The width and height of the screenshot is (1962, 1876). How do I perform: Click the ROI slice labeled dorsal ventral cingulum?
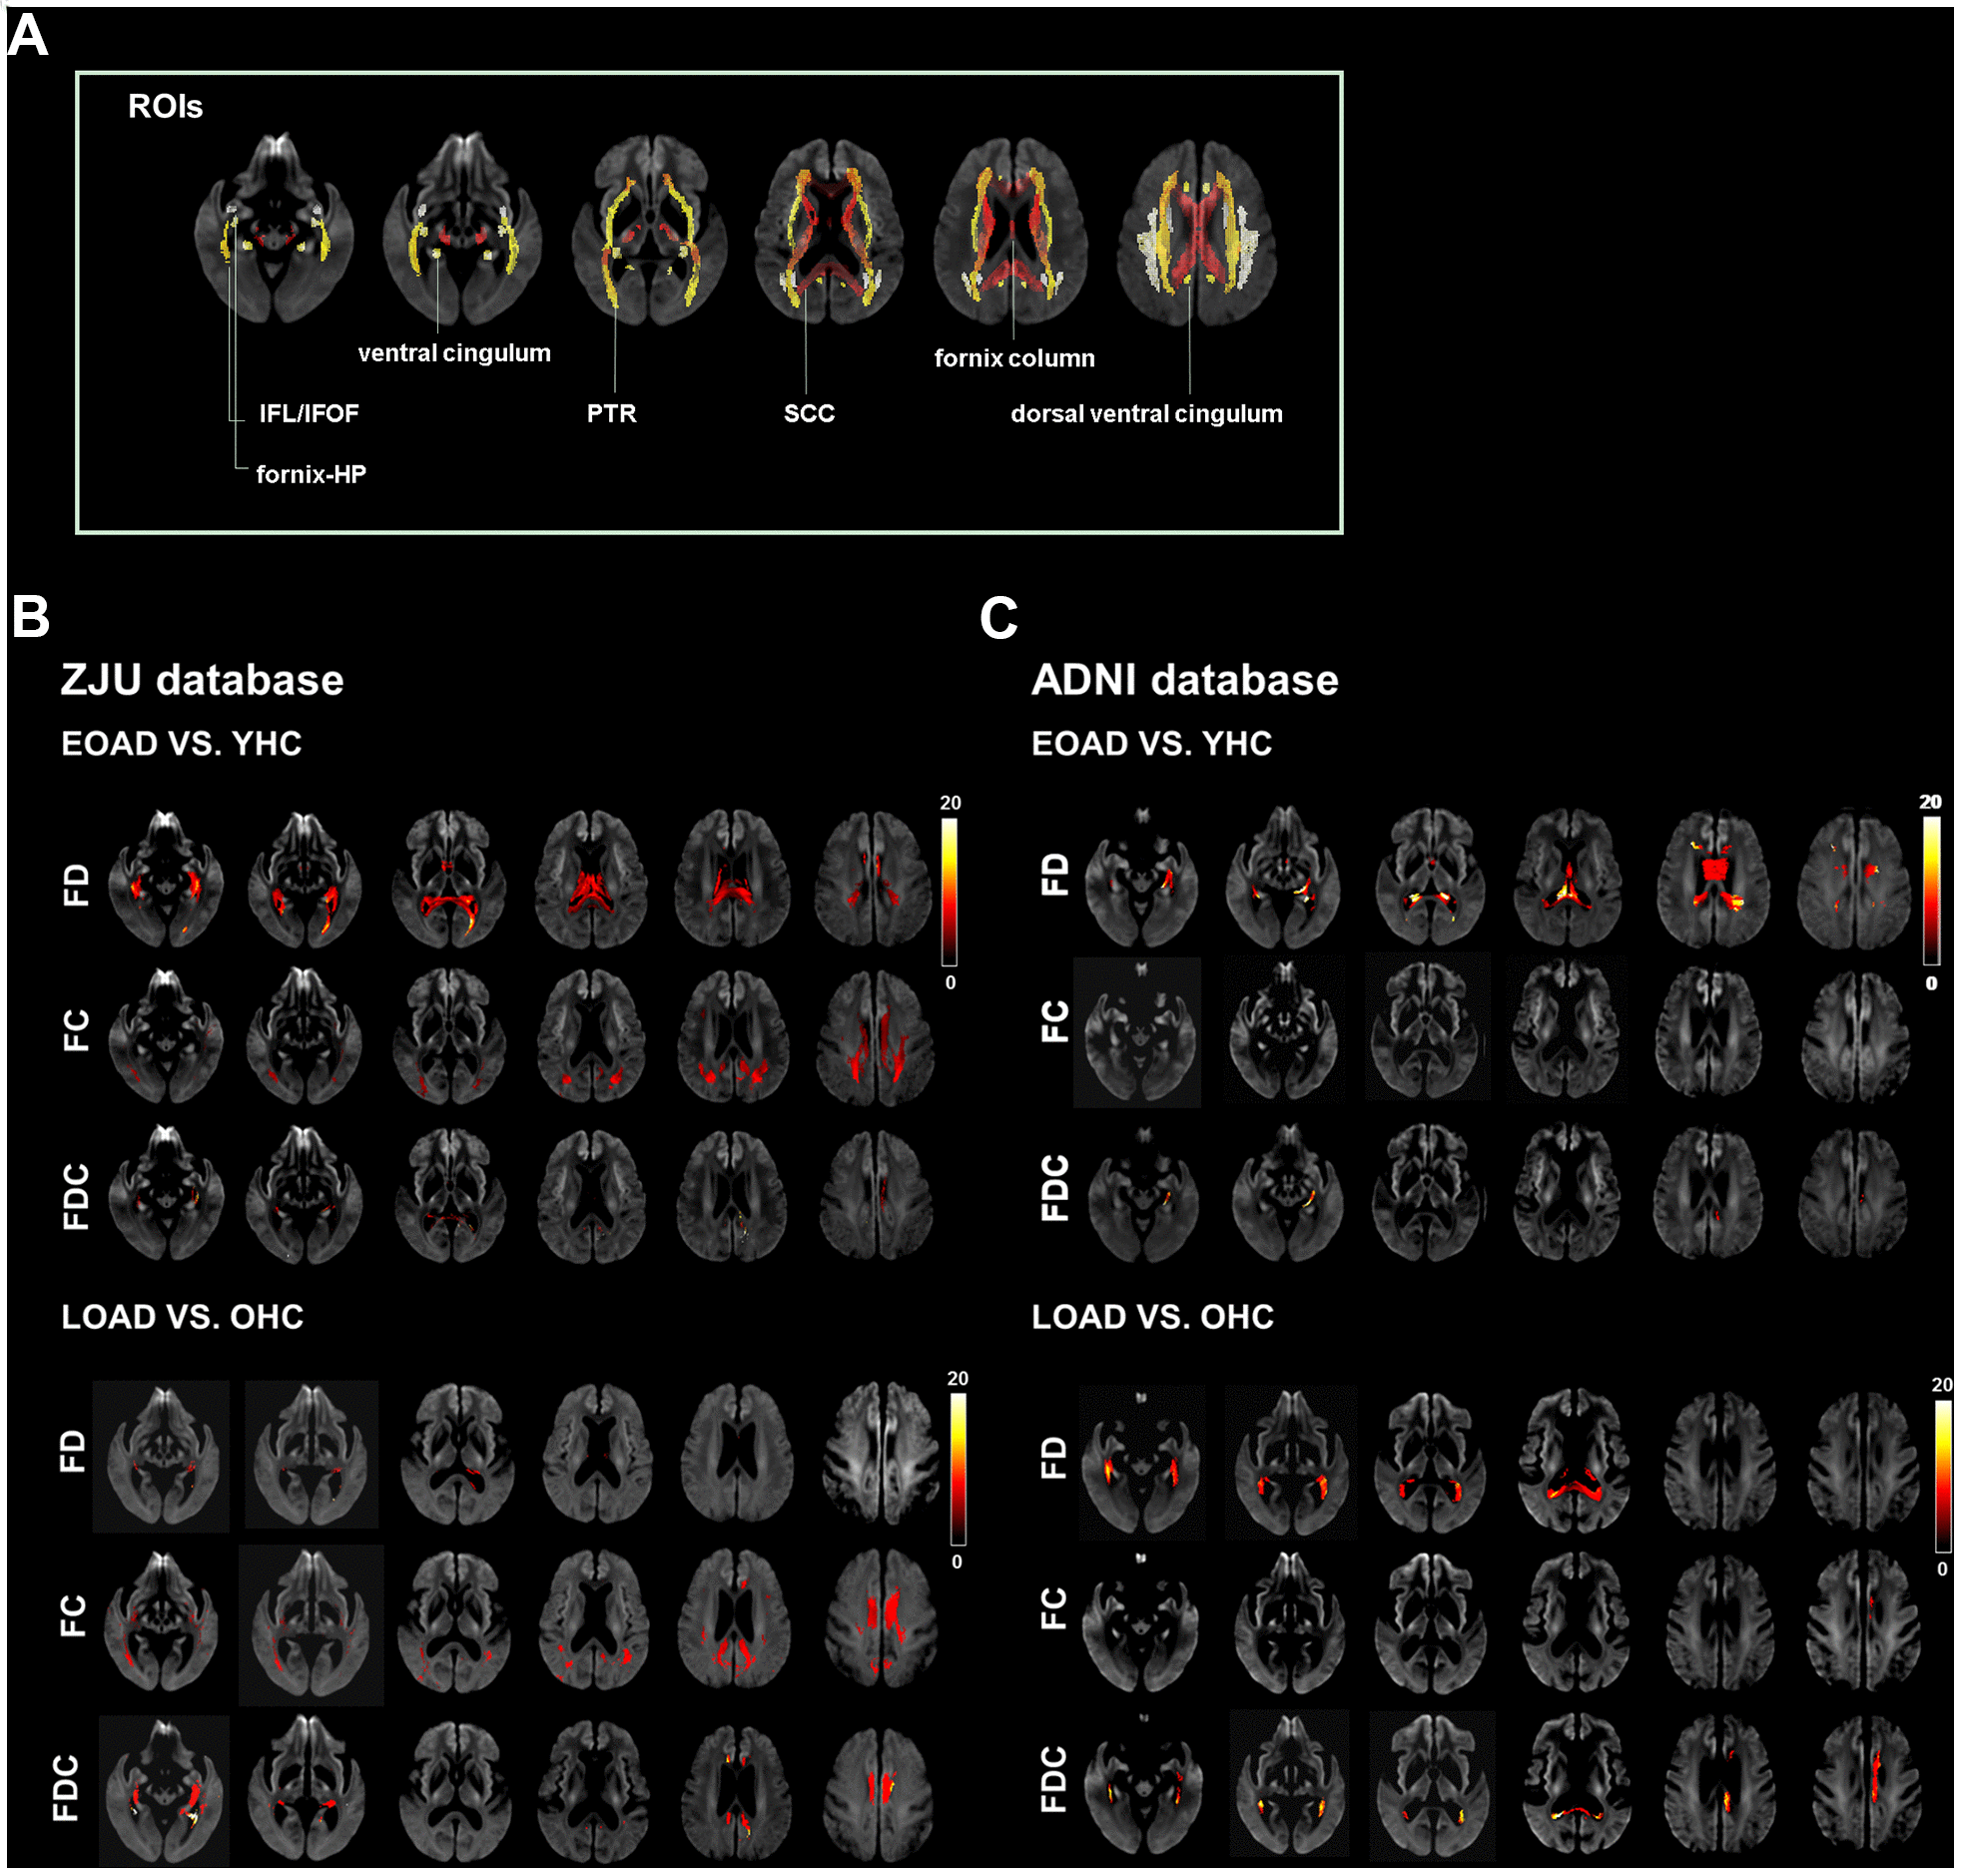click(1196, 233)
